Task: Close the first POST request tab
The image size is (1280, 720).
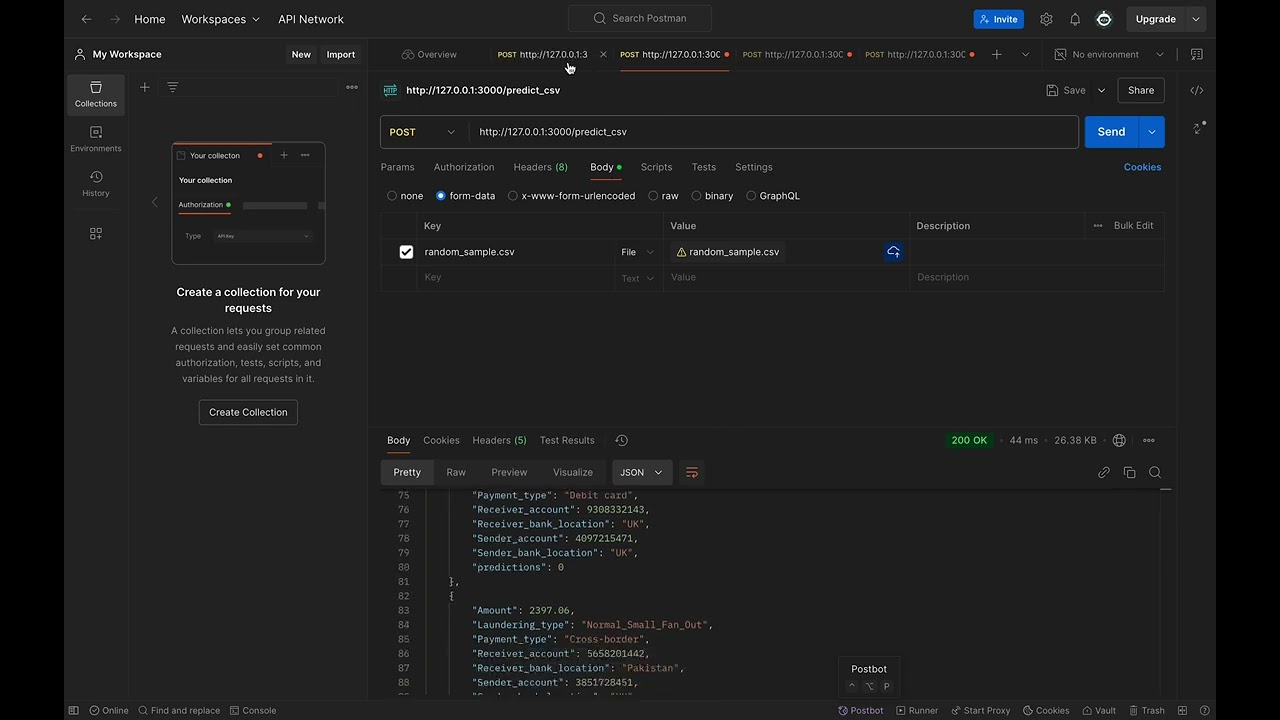Action: click(x=603, y=54)
